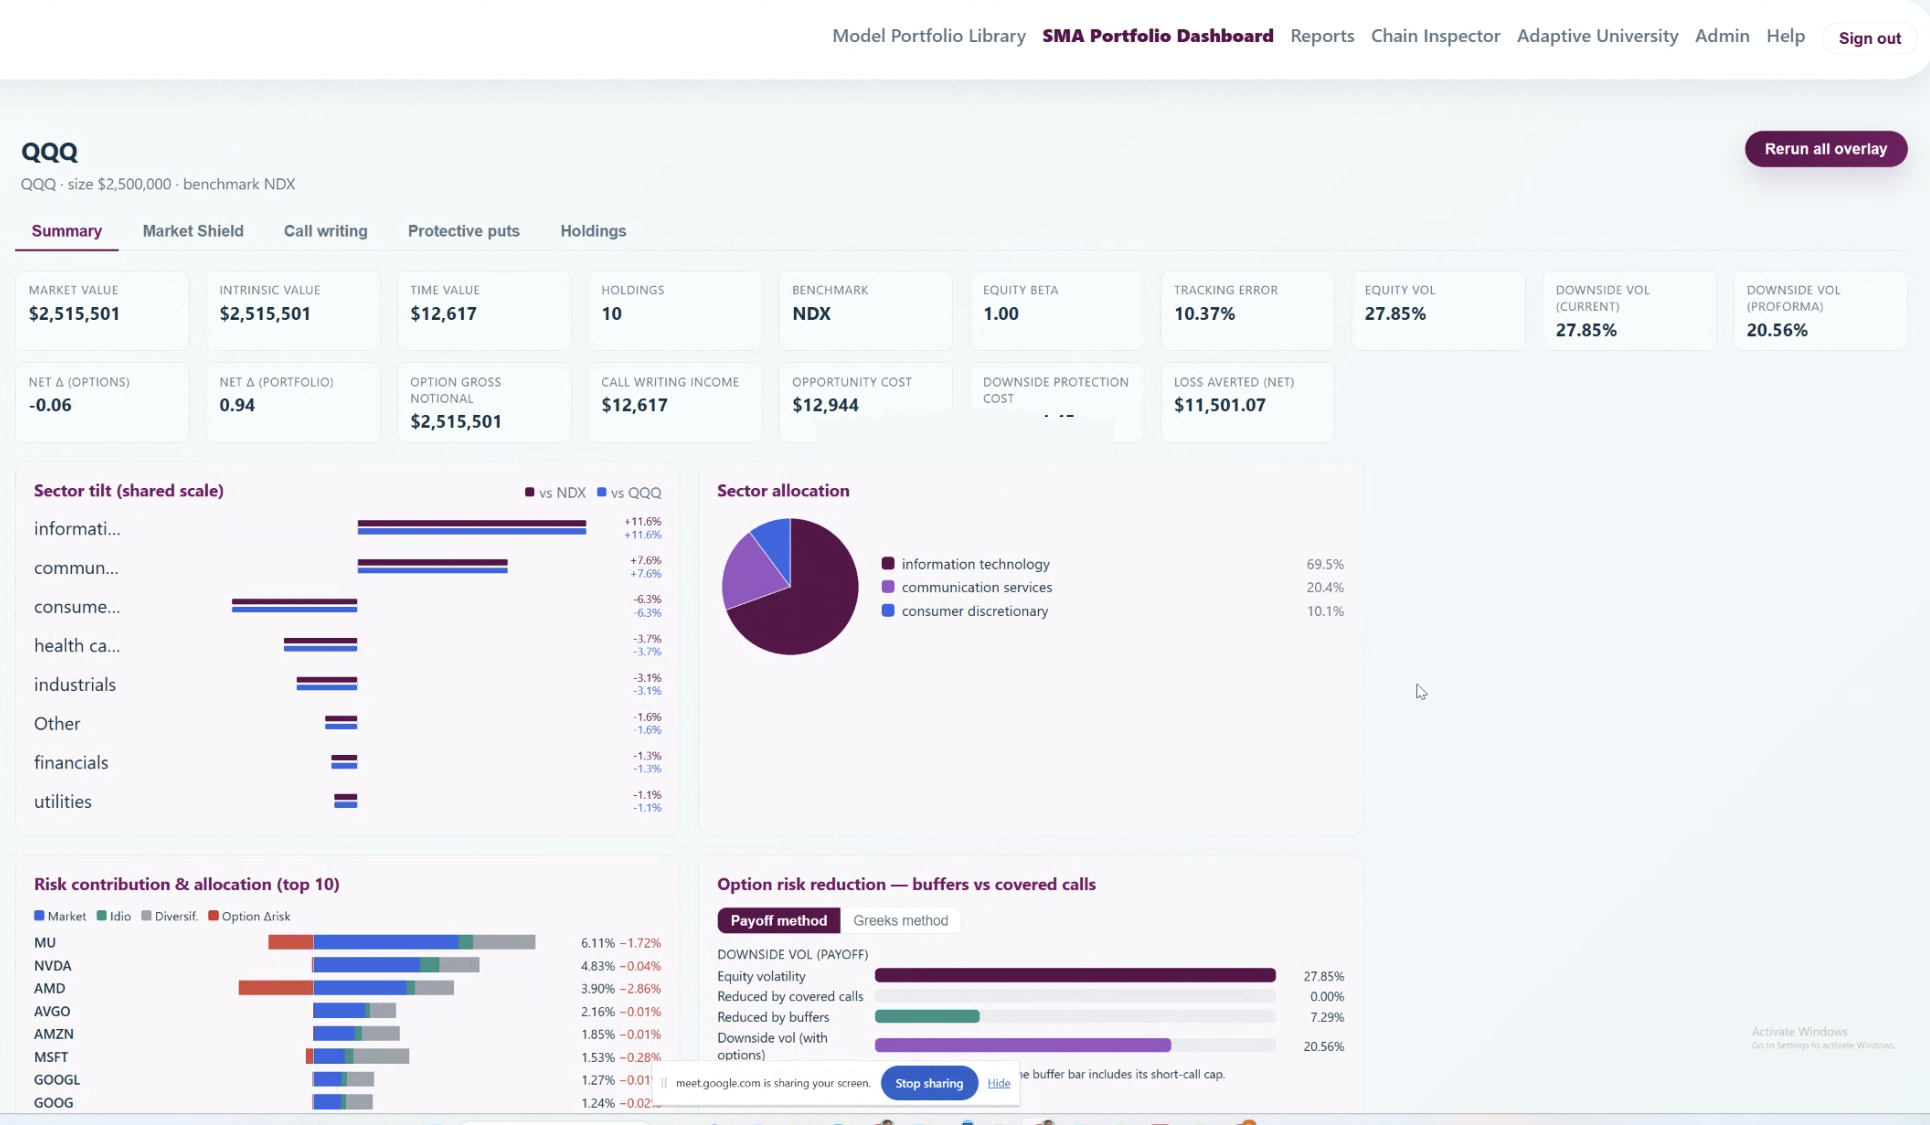The width and height of the screenshot is (1930, 1125).
Task: Click the Downside Vol (Proforma) card
Action: (x=1821, y=311)
